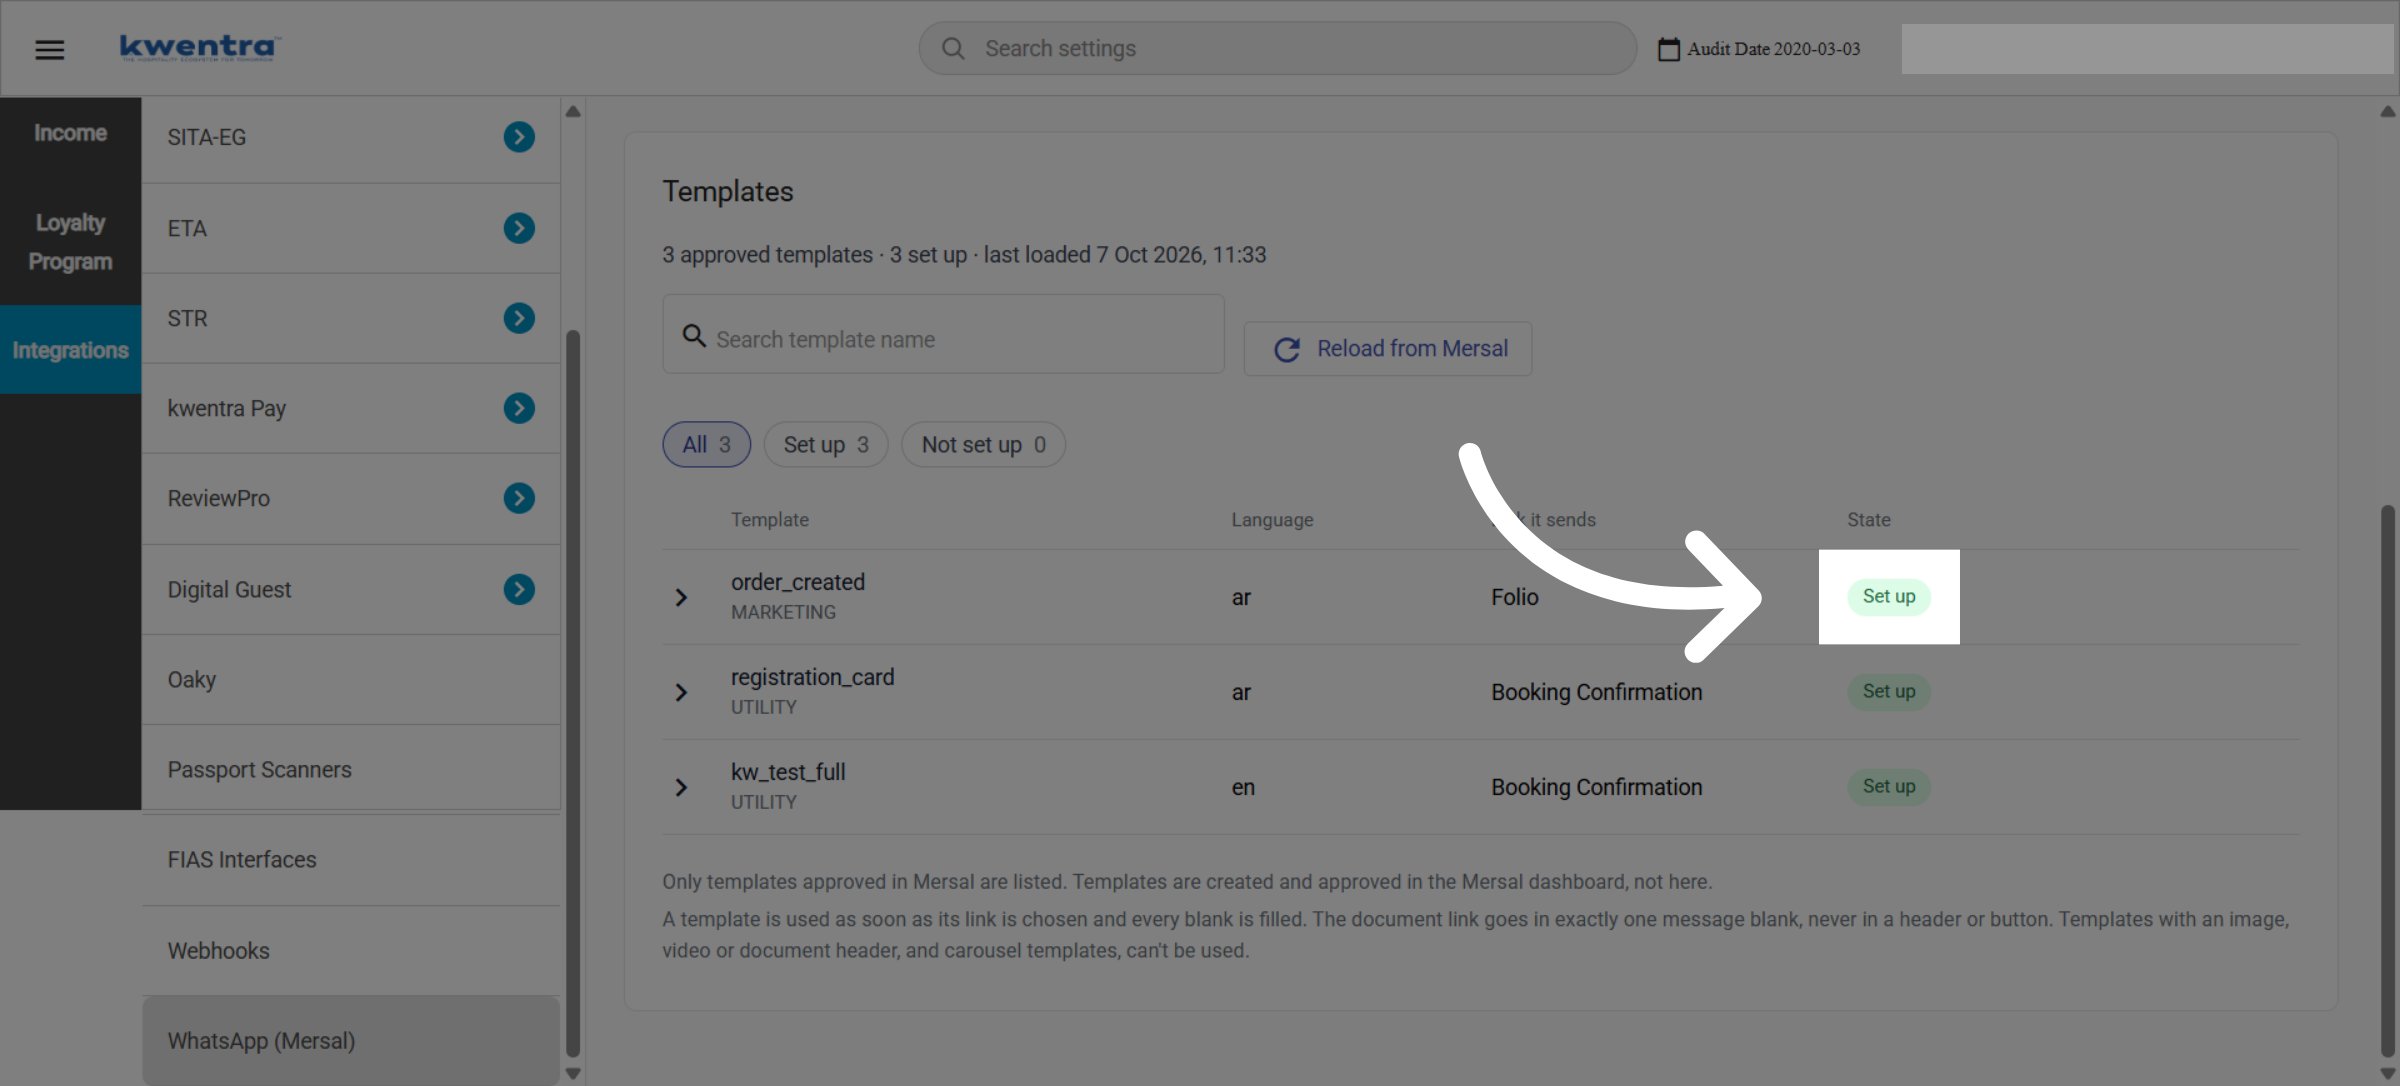The width and height of the screenshot is (2400, 1086).
Task: Click the main page scrollbar thumb
Action: 2388,780
